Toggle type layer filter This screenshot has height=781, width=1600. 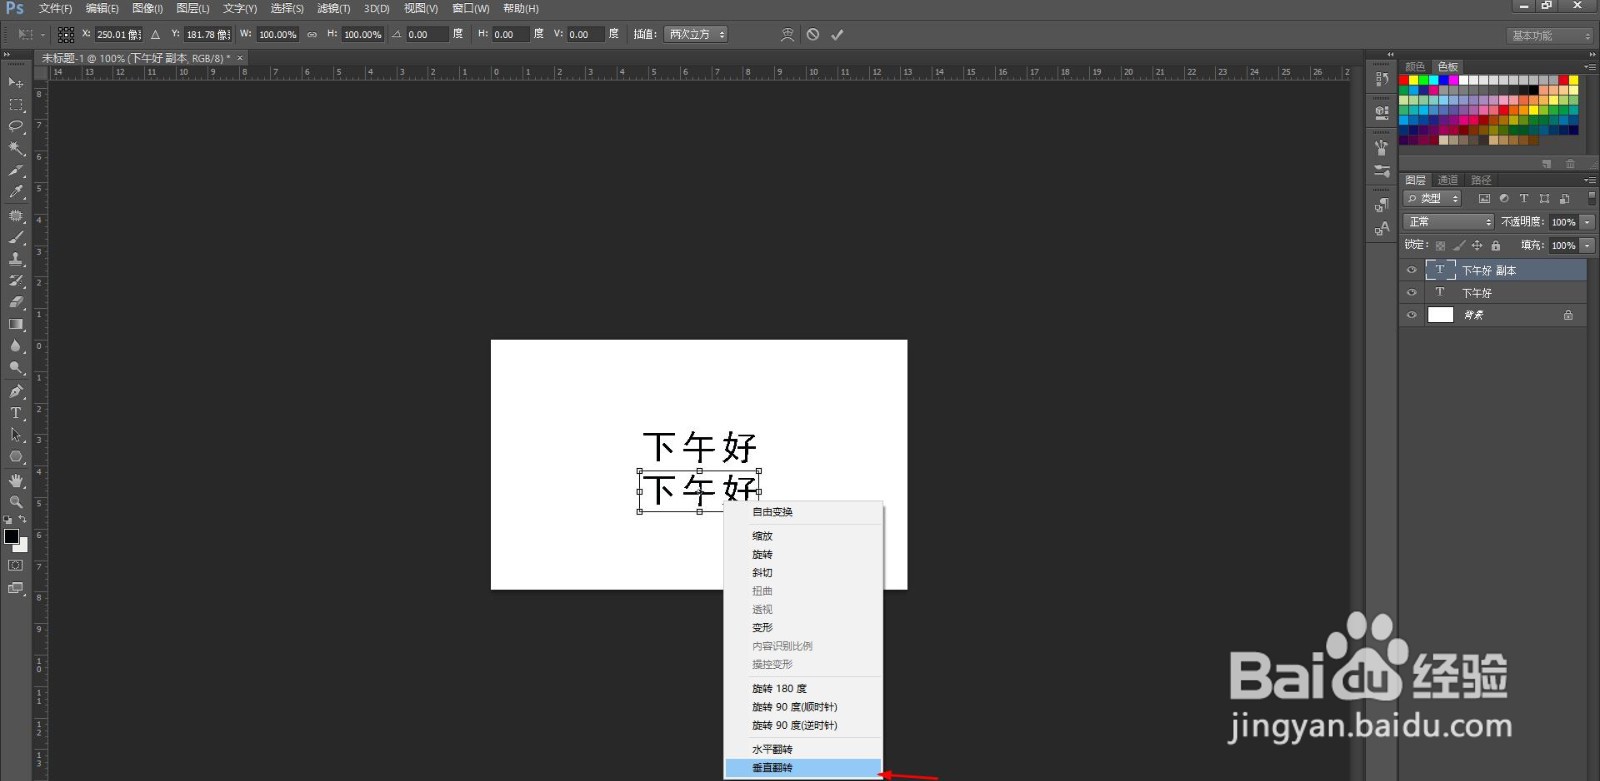click(x=1524, y=199)
